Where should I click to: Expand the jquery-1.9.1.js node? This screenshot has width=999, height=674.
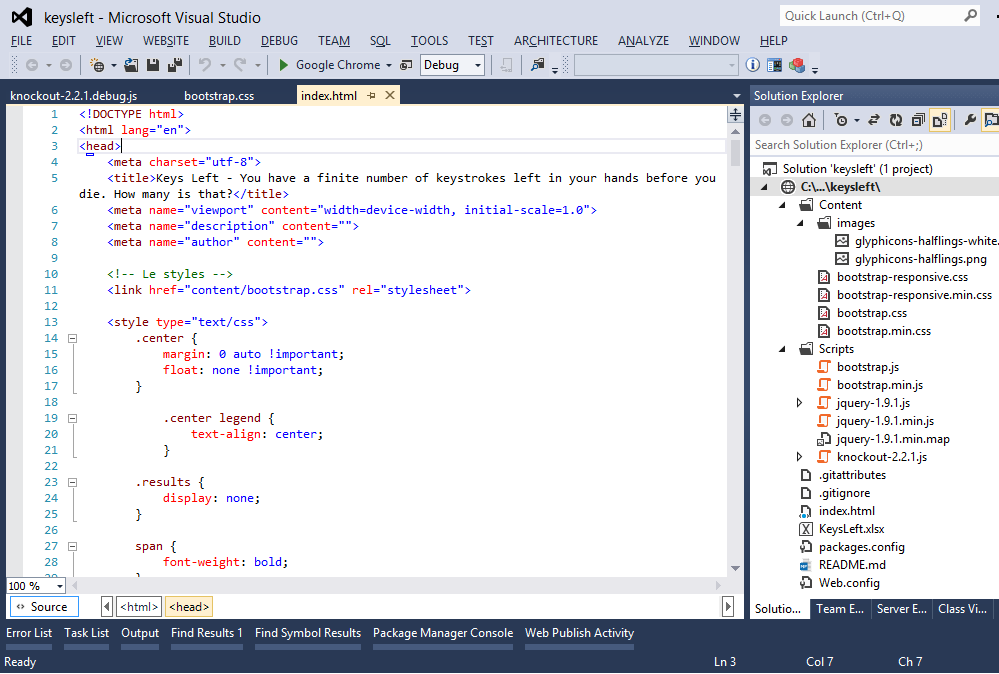799,403
